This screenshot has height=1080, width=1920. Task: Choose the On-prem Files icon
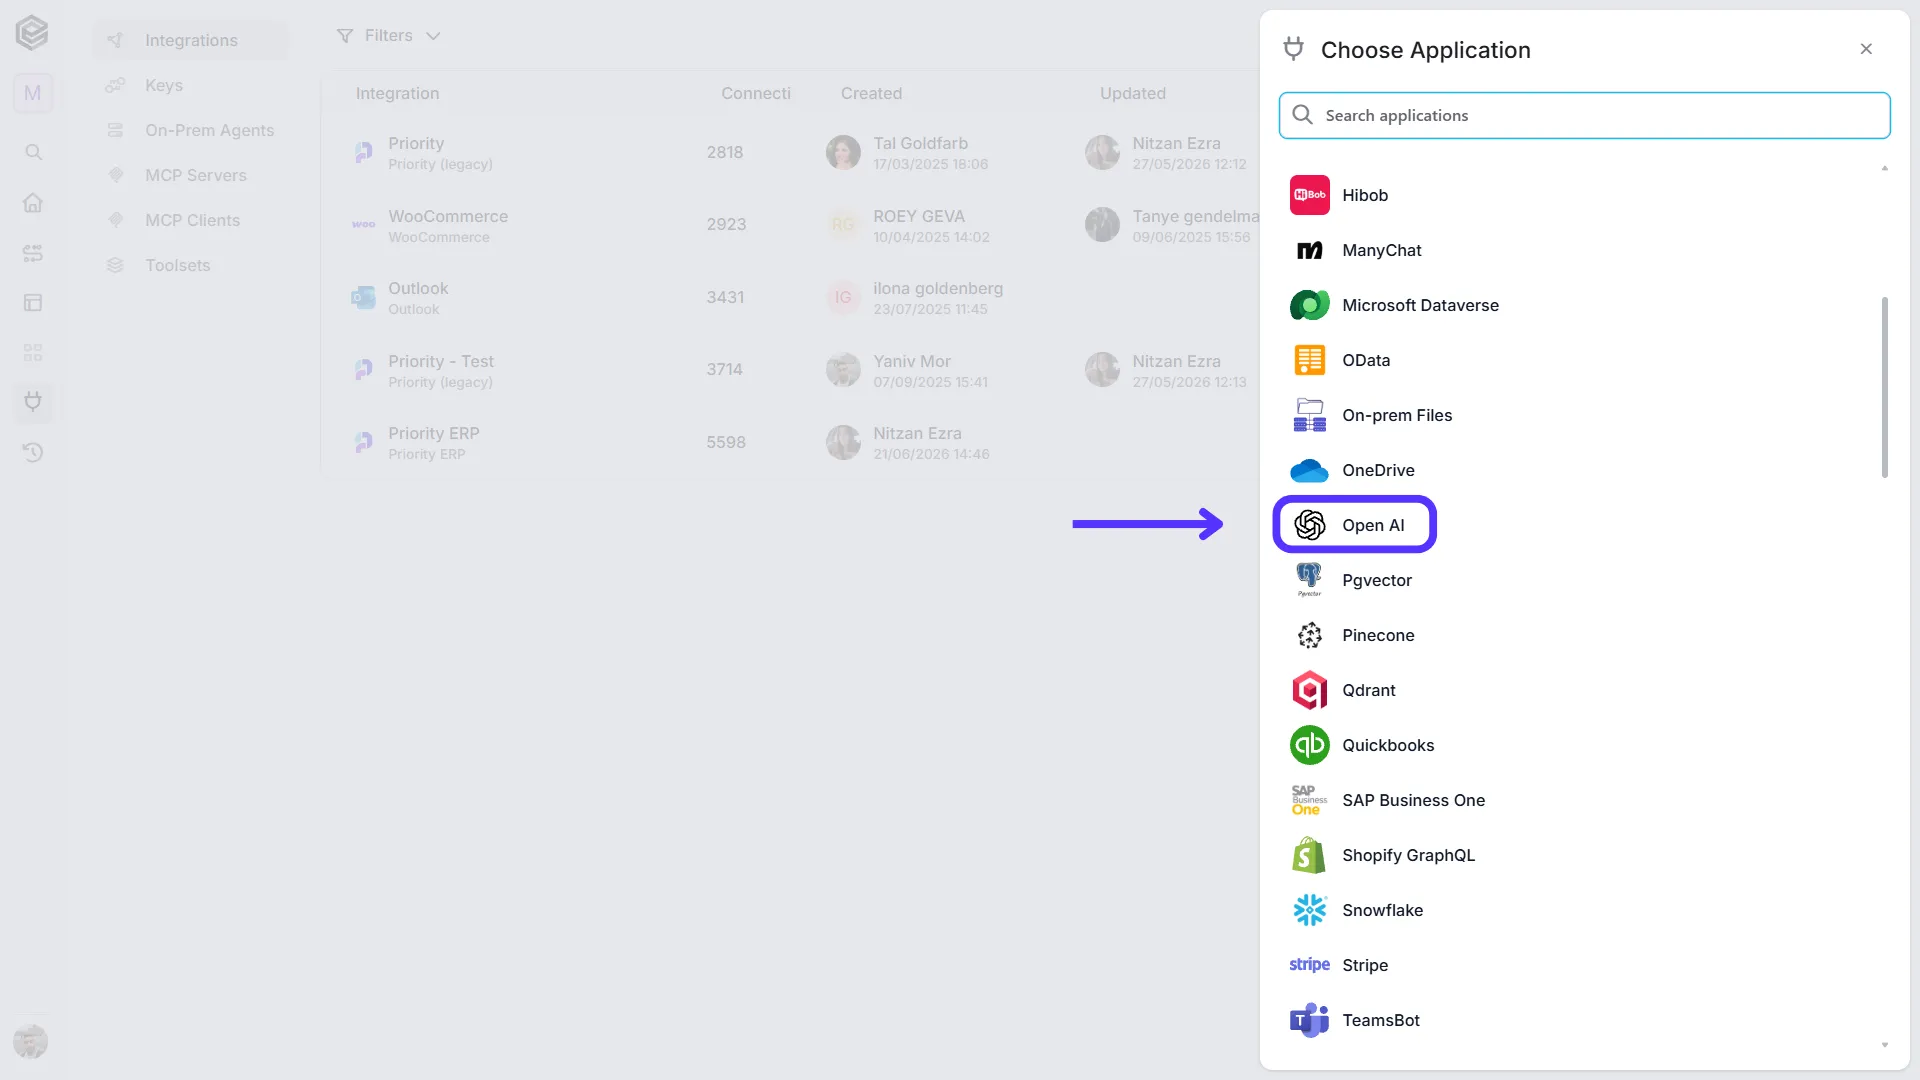coord(1309,415)
